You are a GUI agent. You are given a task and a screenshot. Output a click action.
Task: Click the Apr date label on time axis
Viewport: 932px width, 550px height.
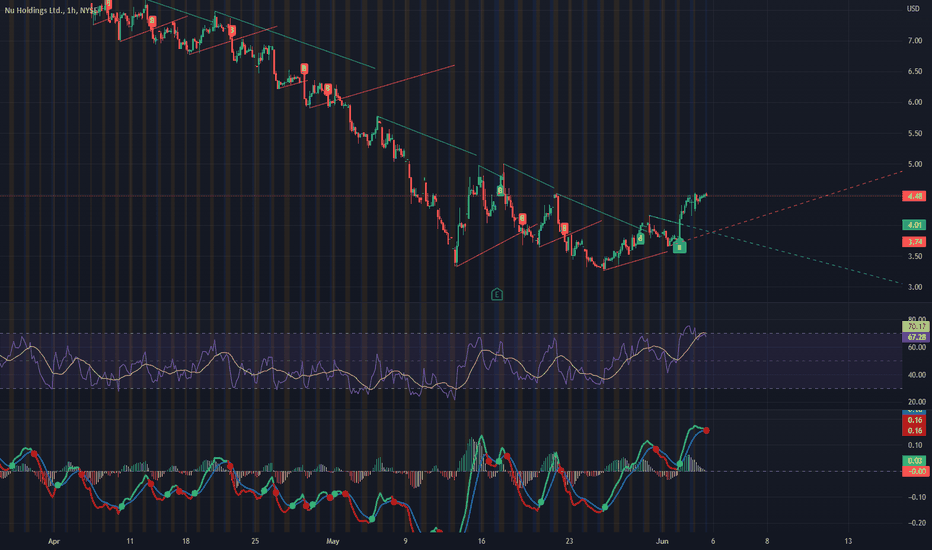coord(54,541)
